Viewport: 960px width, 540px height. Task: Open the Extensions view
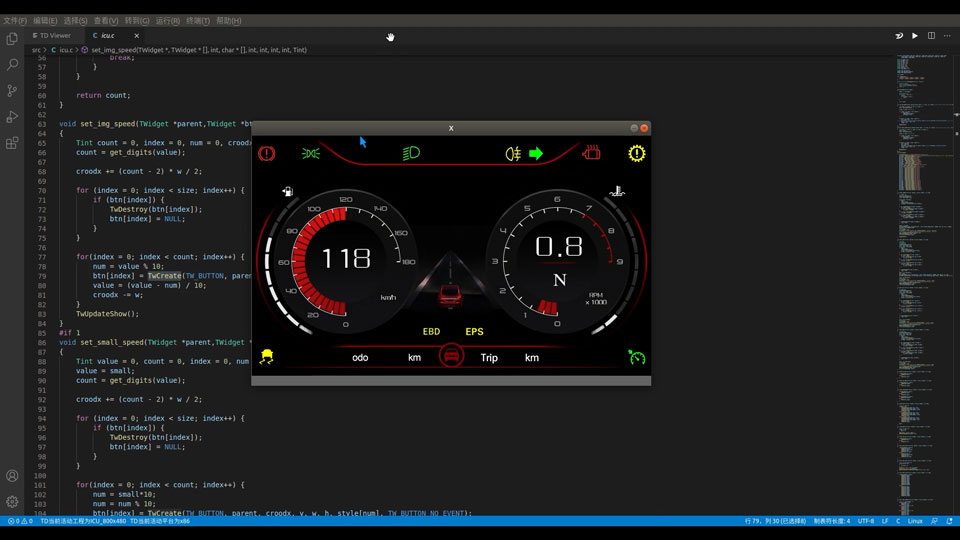click(12, 143)
